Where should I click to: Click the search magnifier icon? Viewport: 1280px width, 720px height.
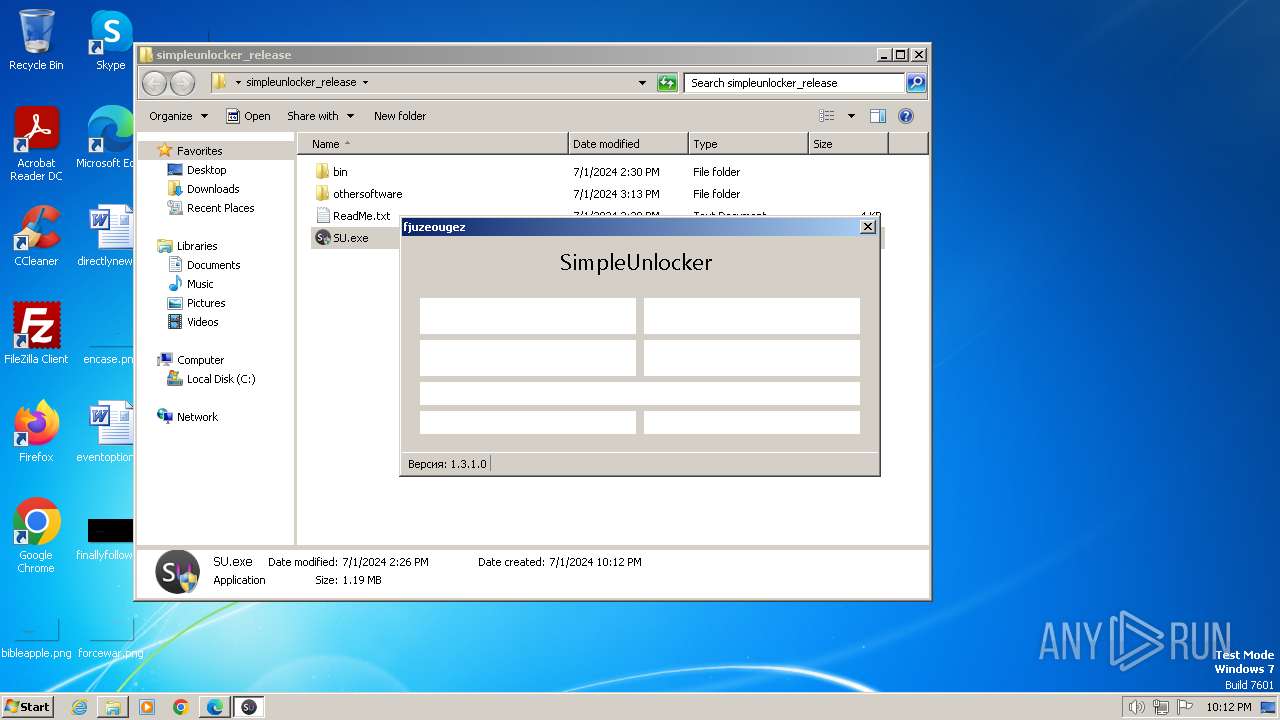916,83
